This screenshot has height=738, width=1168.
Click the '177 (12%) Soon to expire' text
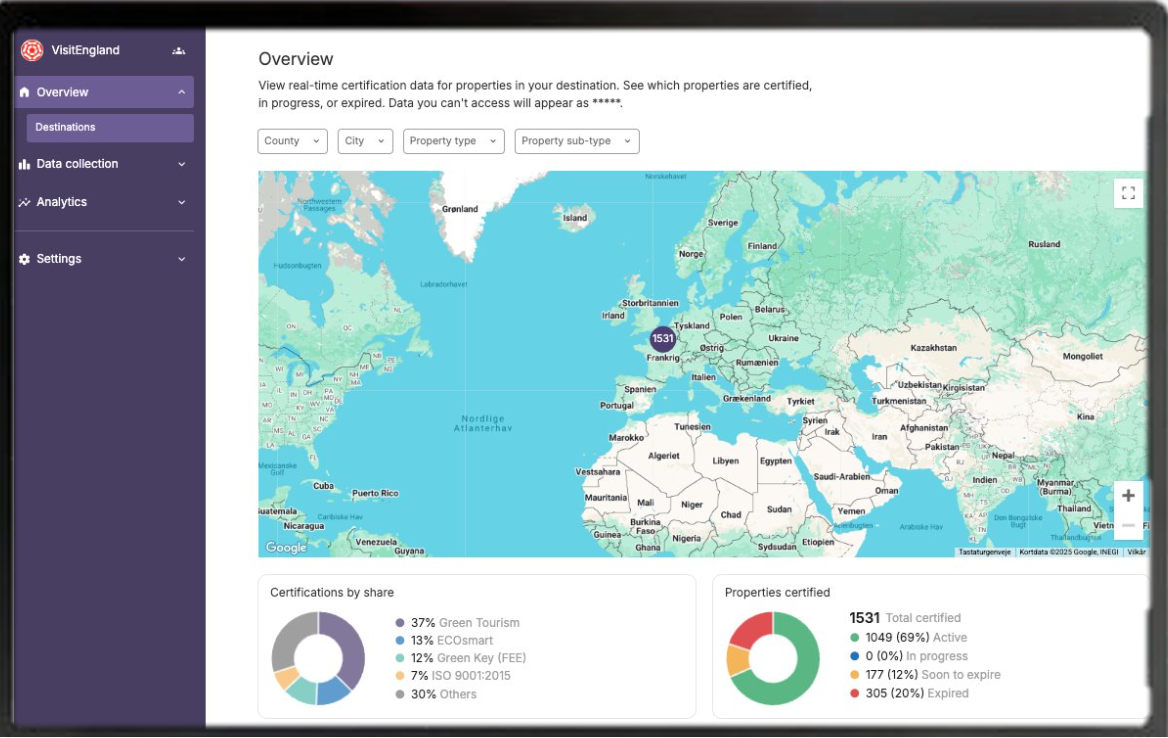[933, 675]
